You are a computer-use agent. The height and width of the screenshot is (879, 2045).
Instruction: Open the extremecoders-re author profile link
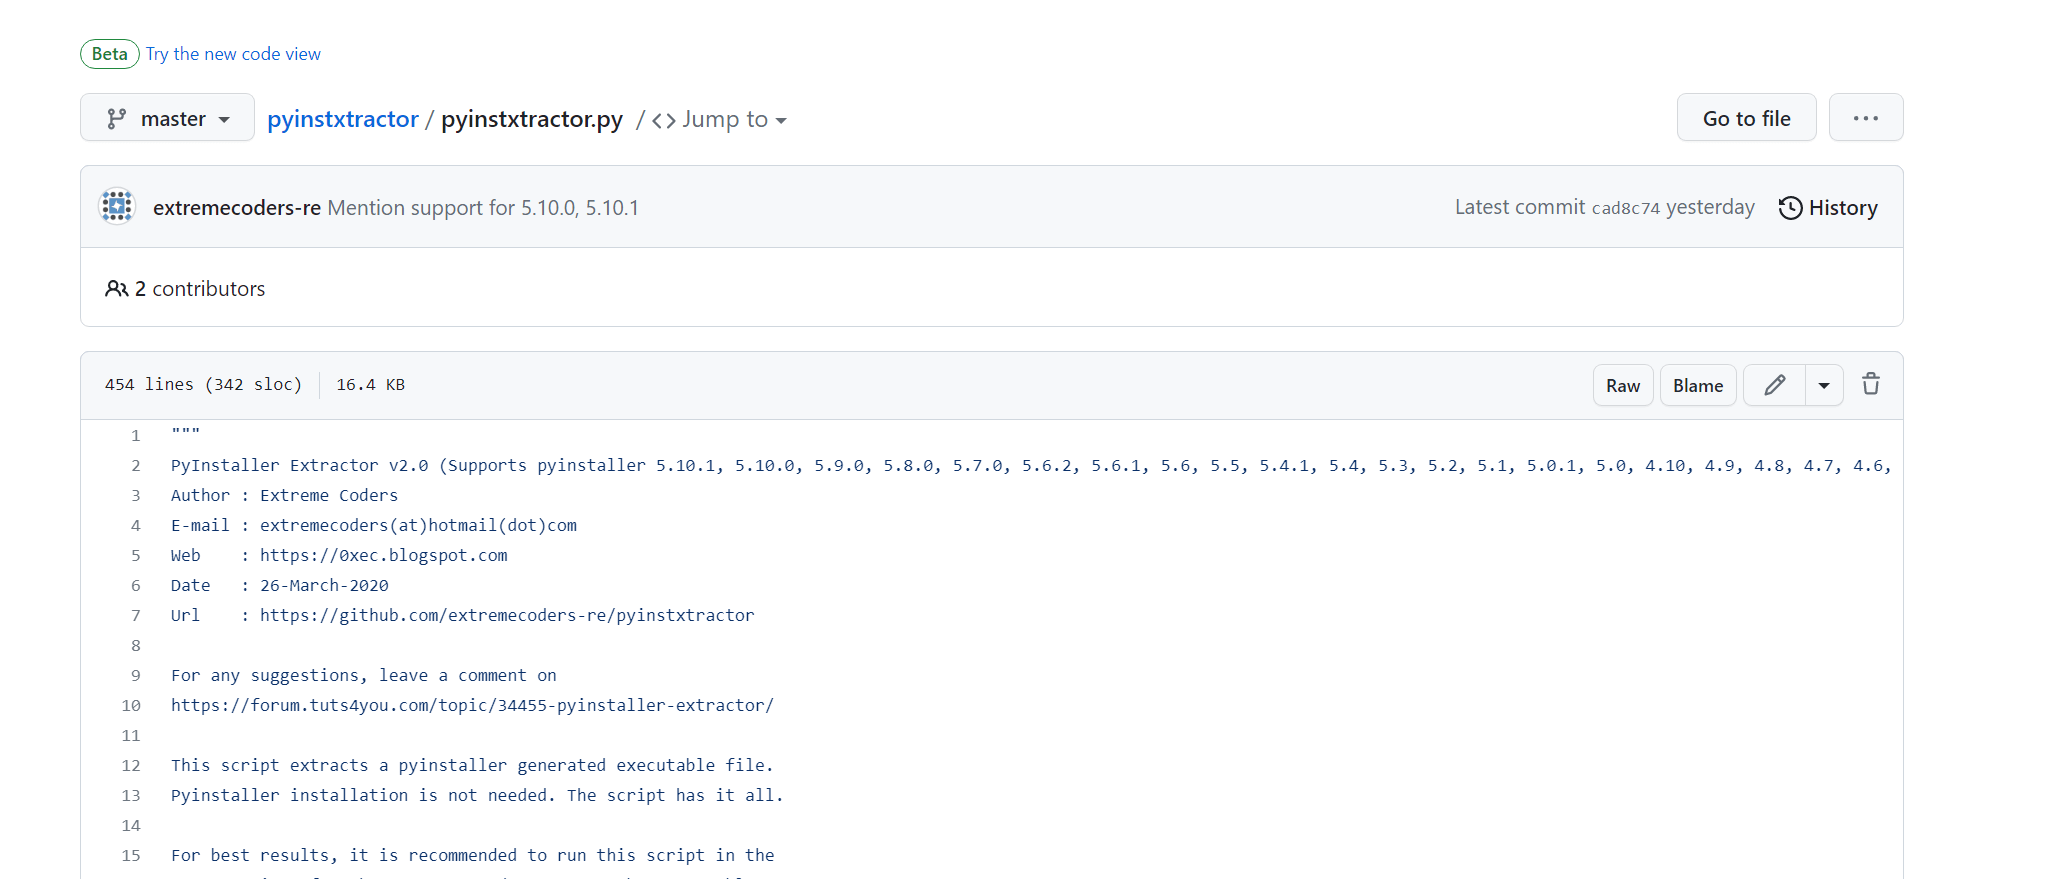pyautogui.click(x=237, y=208)
